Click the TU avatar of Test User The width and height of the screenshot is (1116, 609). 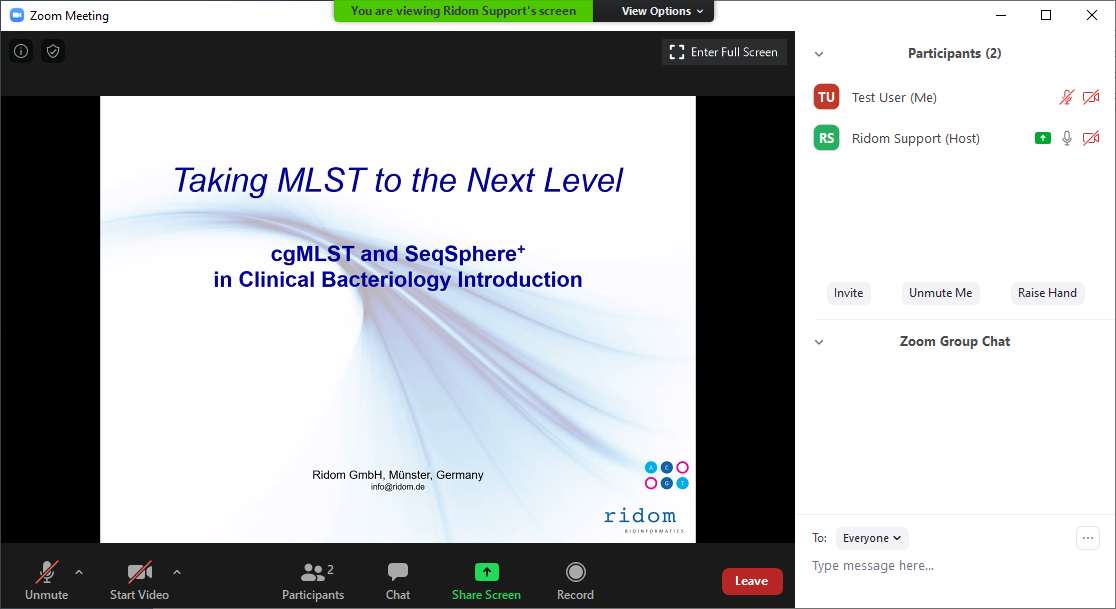[x=826, y=97]
